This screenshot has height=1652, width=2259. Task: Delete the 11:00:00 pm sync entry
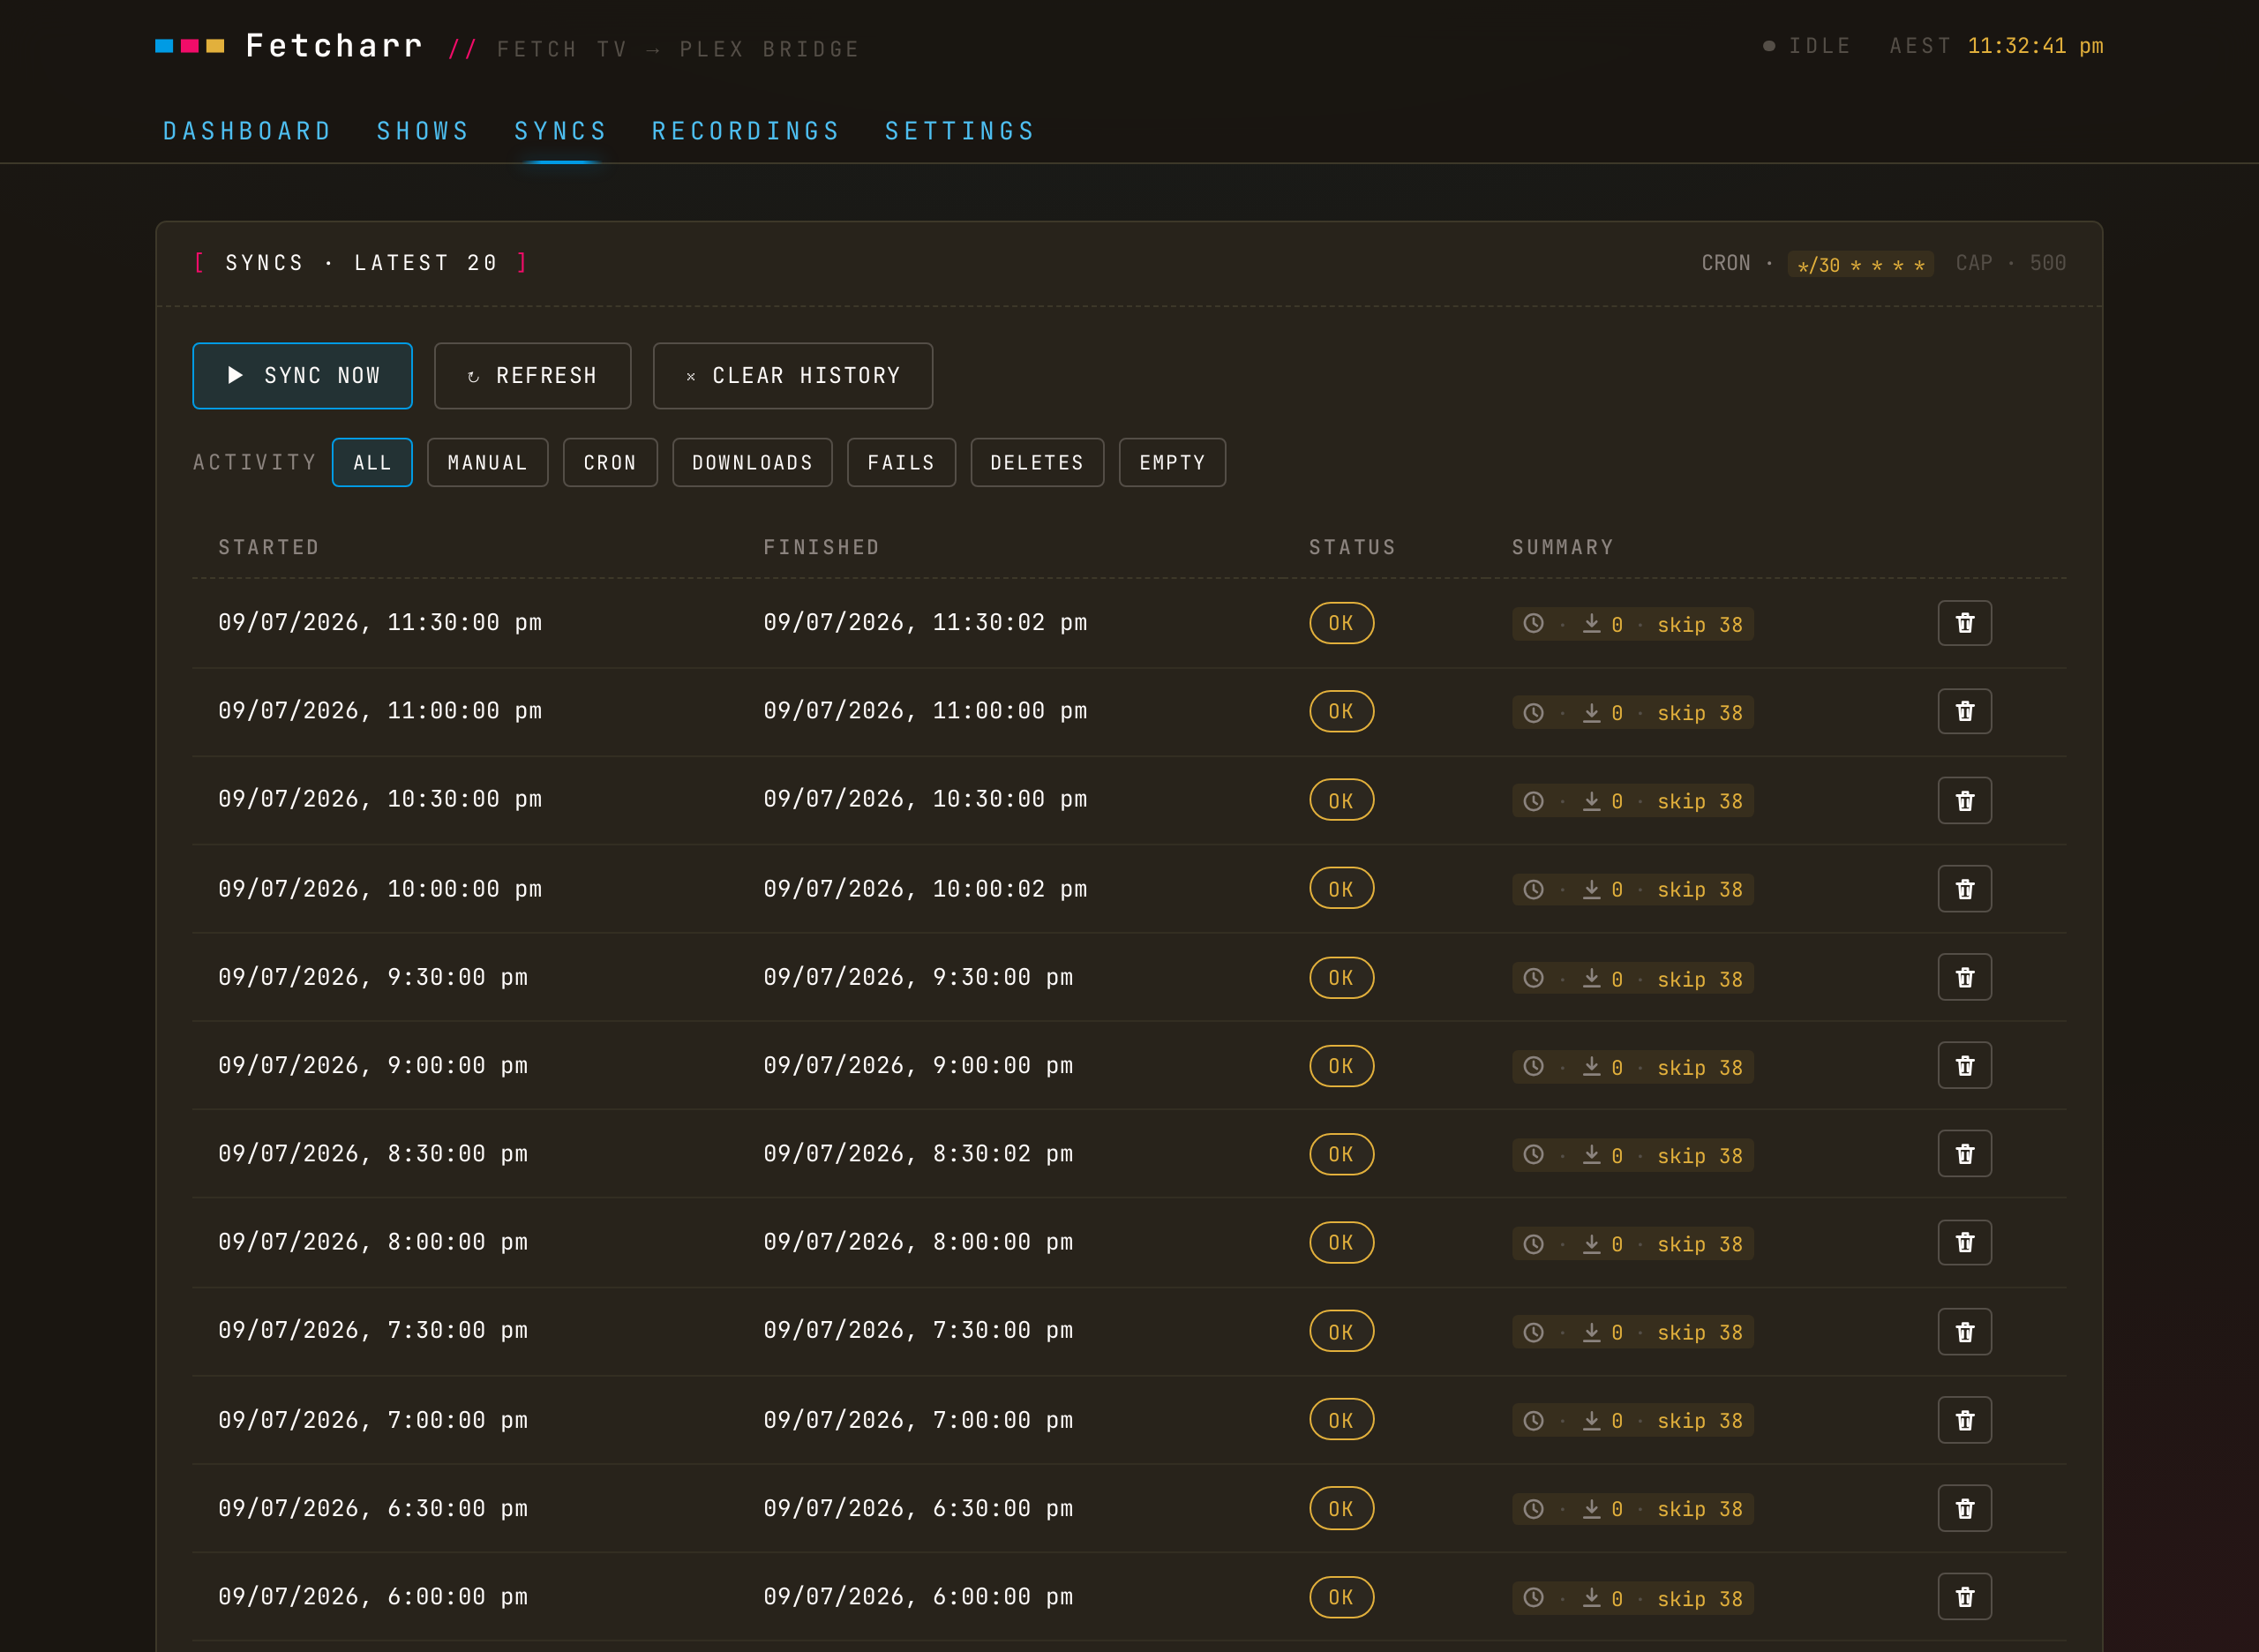pyautogui.click(x=1964, y=711)
